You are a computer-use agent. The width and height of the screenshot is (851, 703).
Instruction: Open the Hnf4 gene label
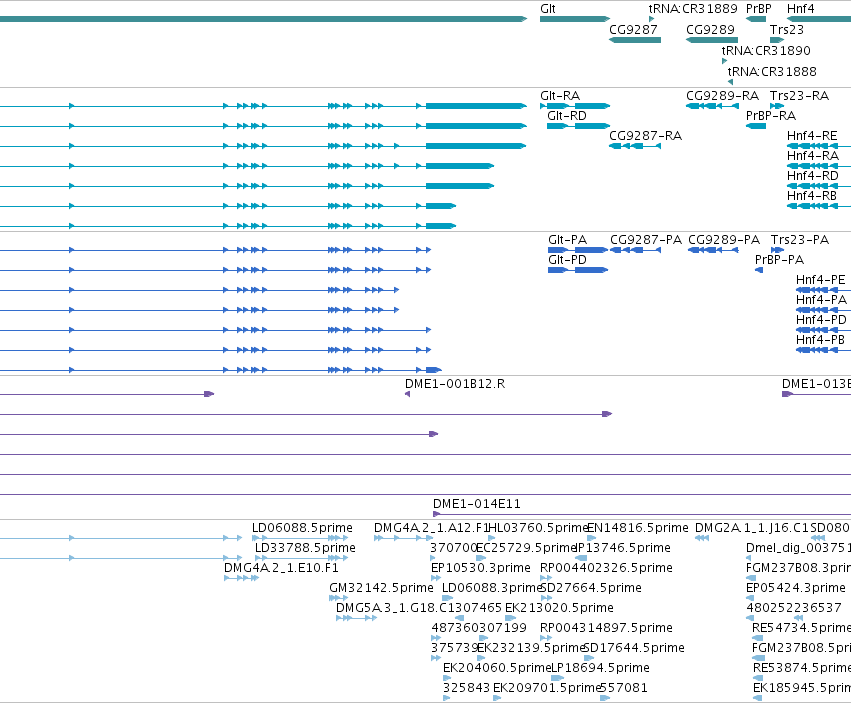click(x=801, y=9)
